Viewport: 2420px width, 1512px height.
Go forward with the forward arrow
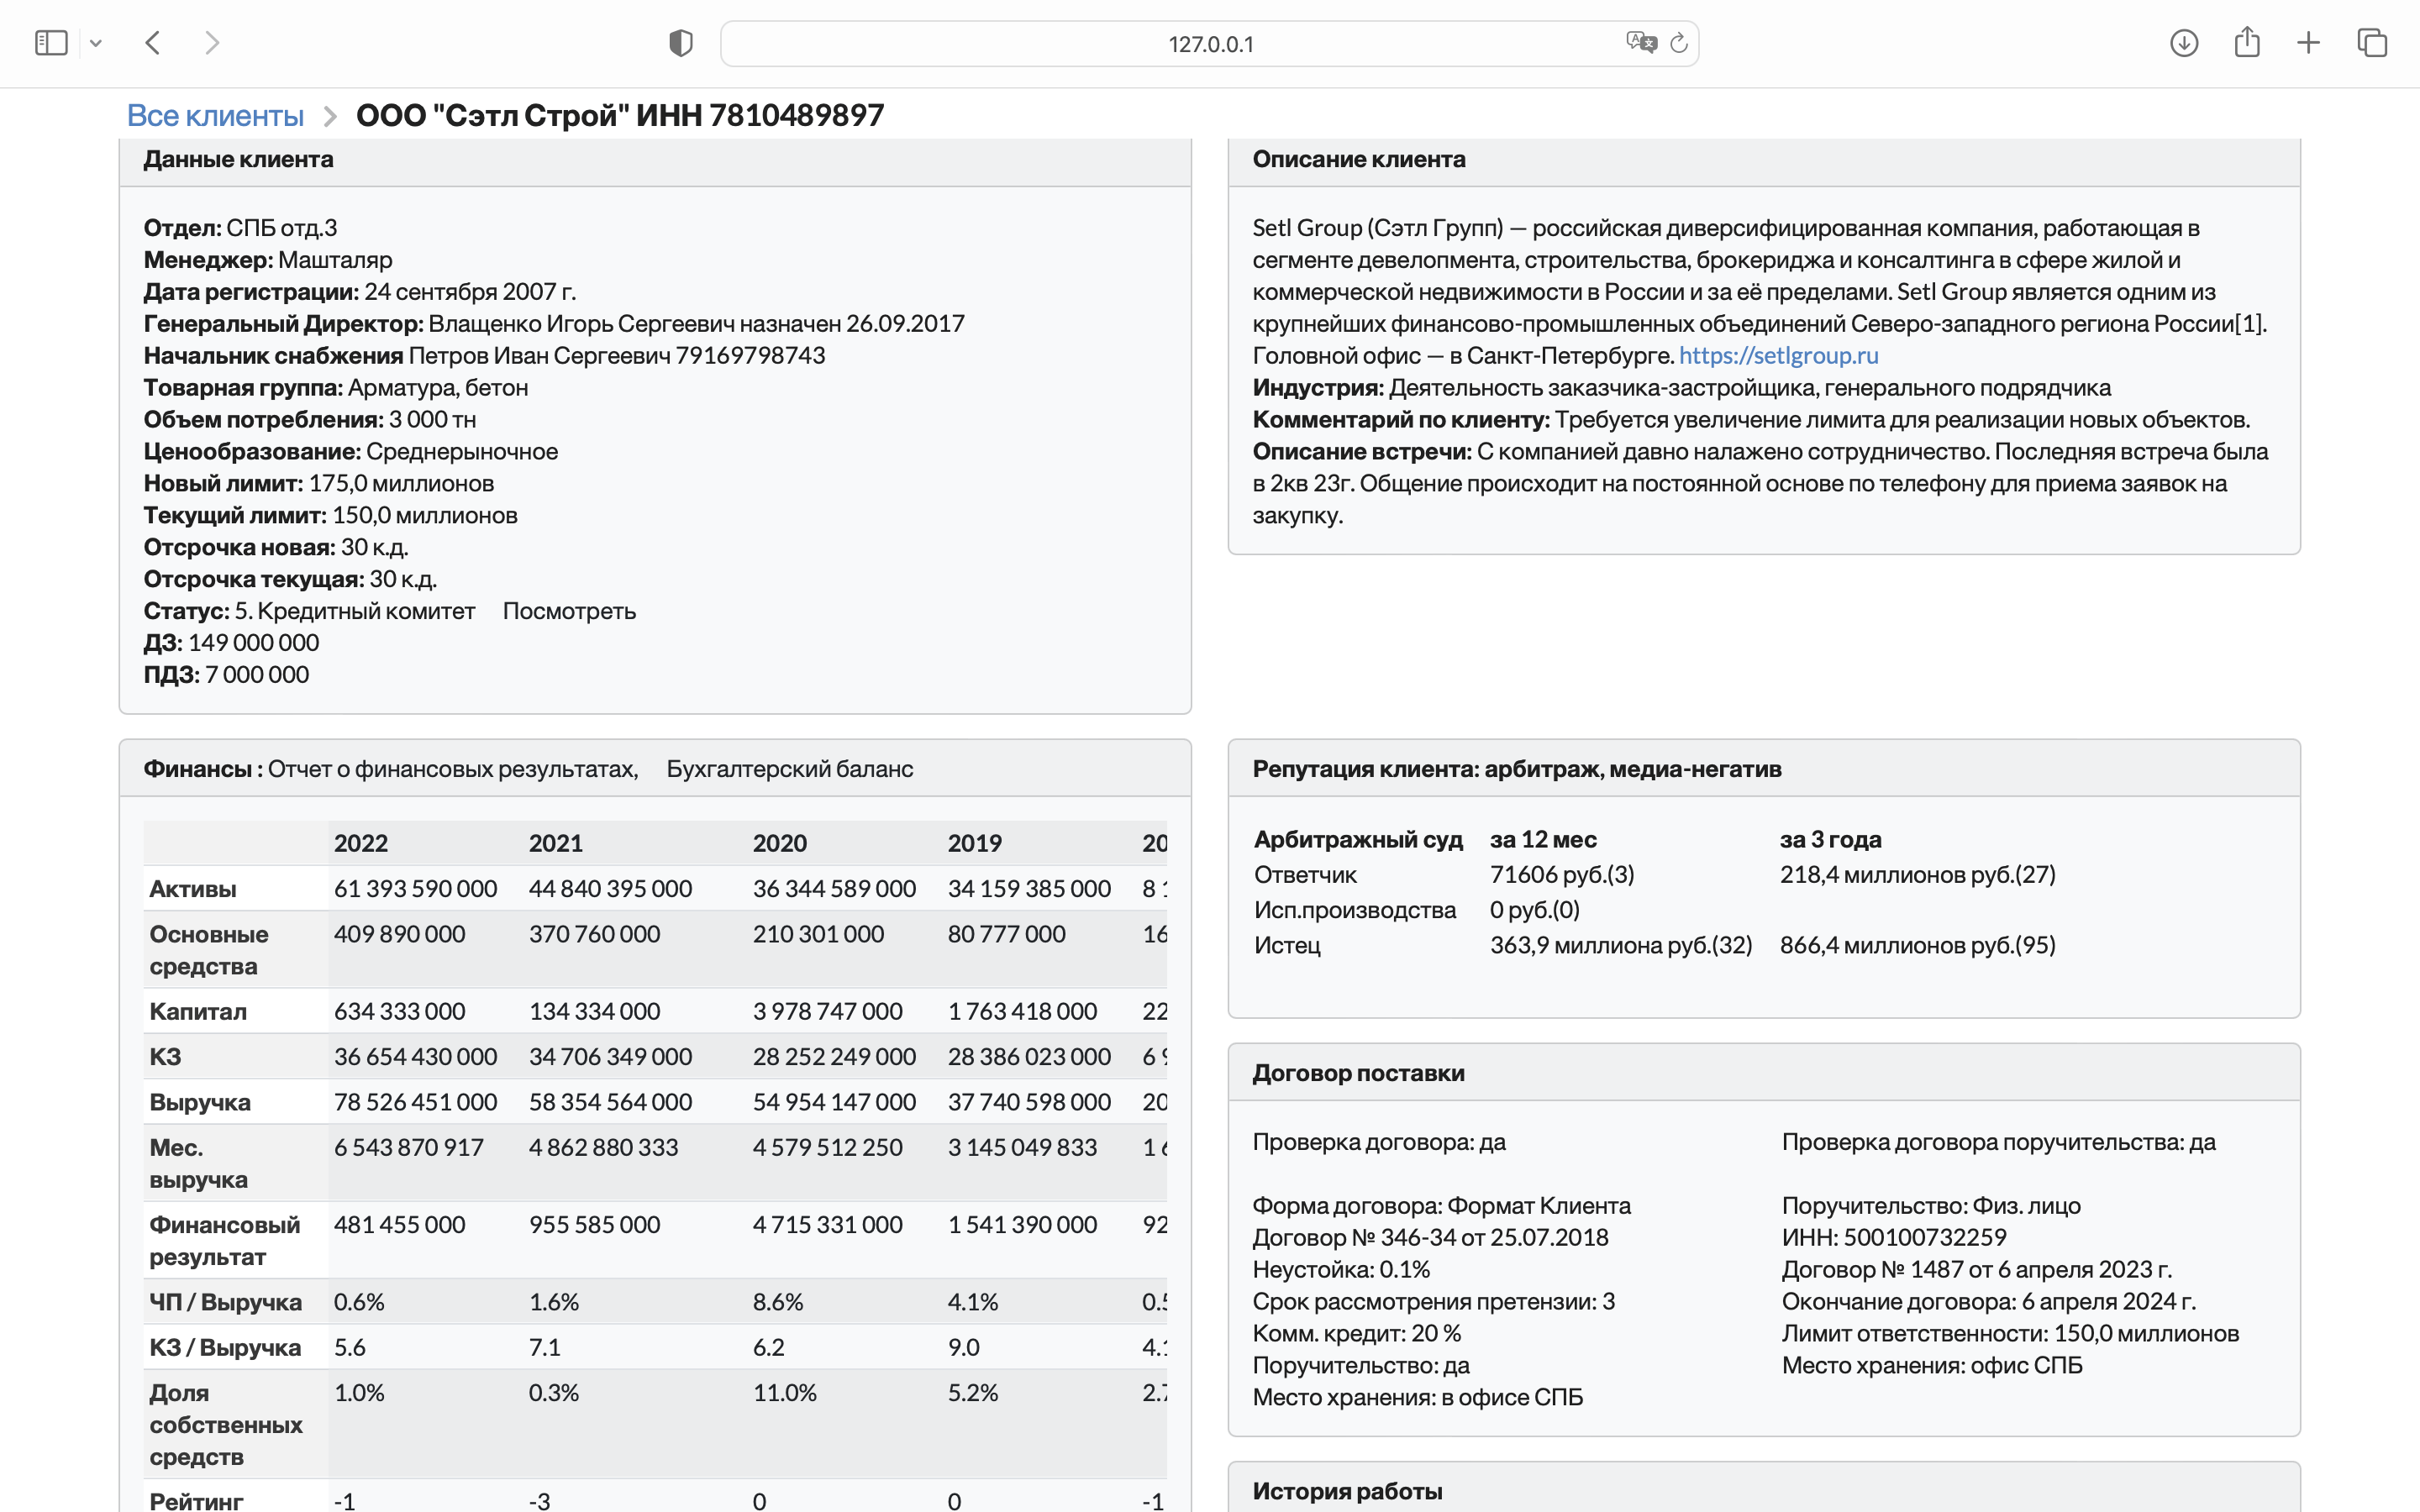coord(211,43)
